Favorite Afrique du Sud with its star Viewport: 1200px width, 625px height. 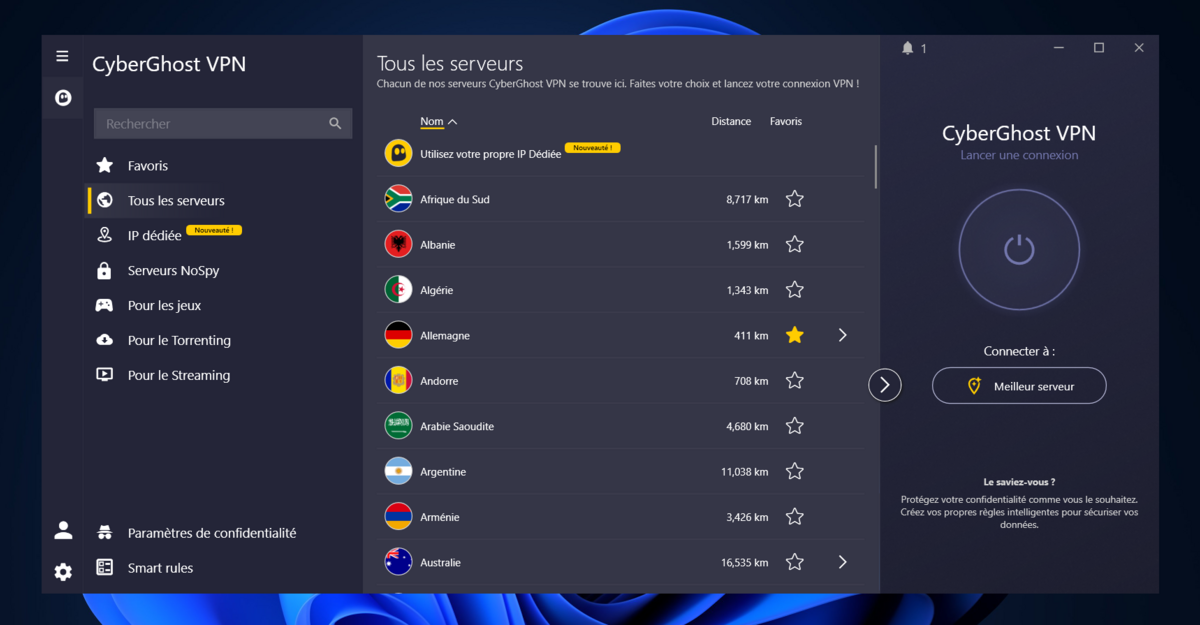pyautogui.click(x=795, y=199)
